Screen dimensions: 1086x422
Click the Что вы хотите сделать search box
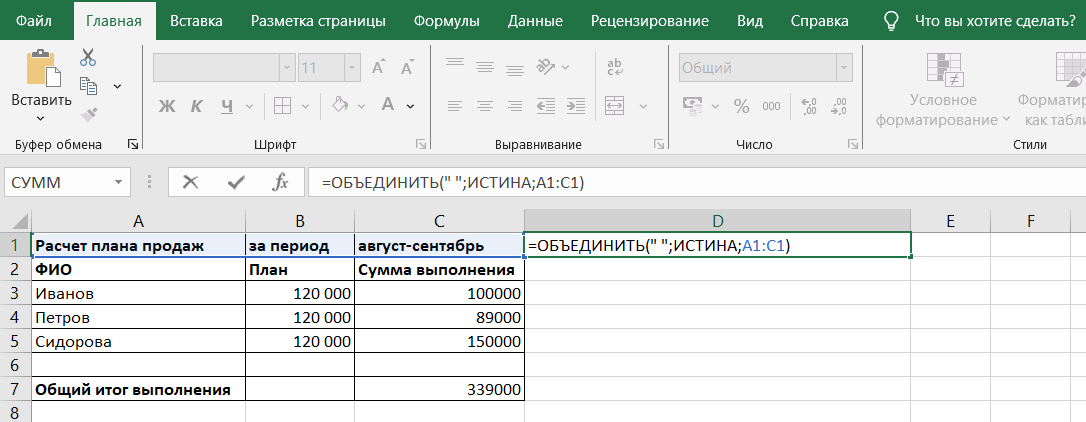(x=995, y=21)
